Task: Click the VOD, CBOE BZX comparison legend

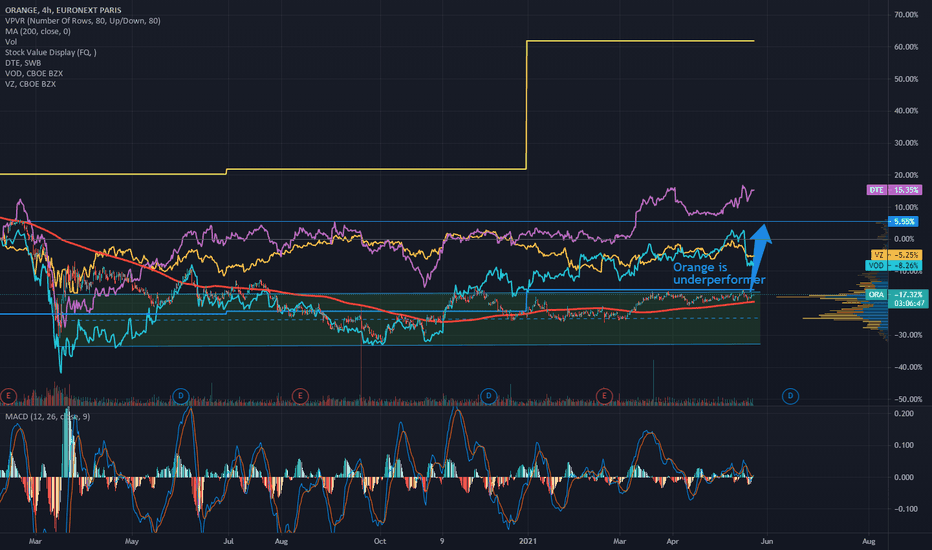Action: [34, 74]
